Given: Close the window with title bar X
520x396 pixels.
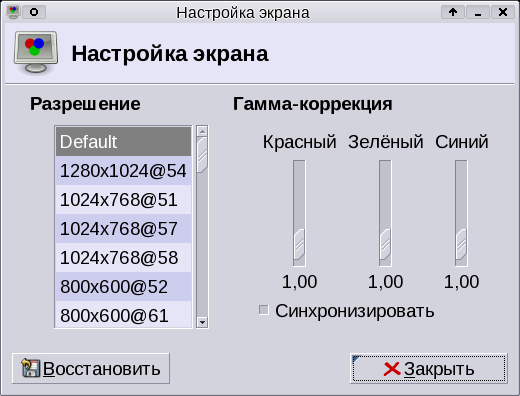Looking at the screenshot, I should [503, 12].
